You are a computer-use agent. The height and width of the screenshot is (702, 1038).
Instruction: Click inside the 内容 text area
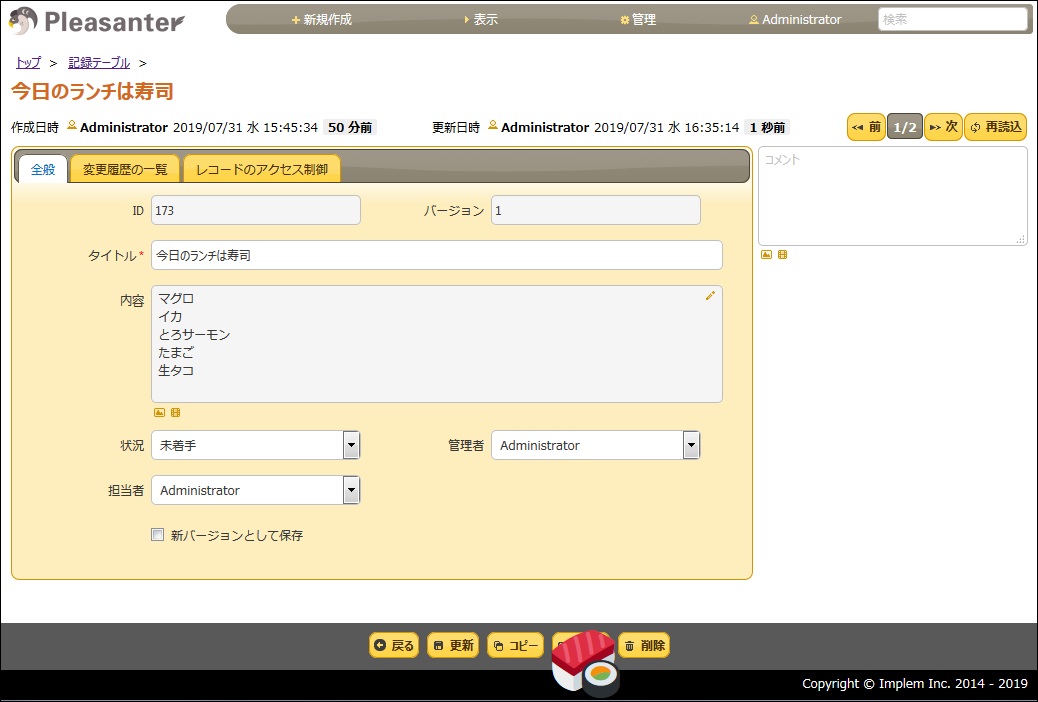(437, 344)
